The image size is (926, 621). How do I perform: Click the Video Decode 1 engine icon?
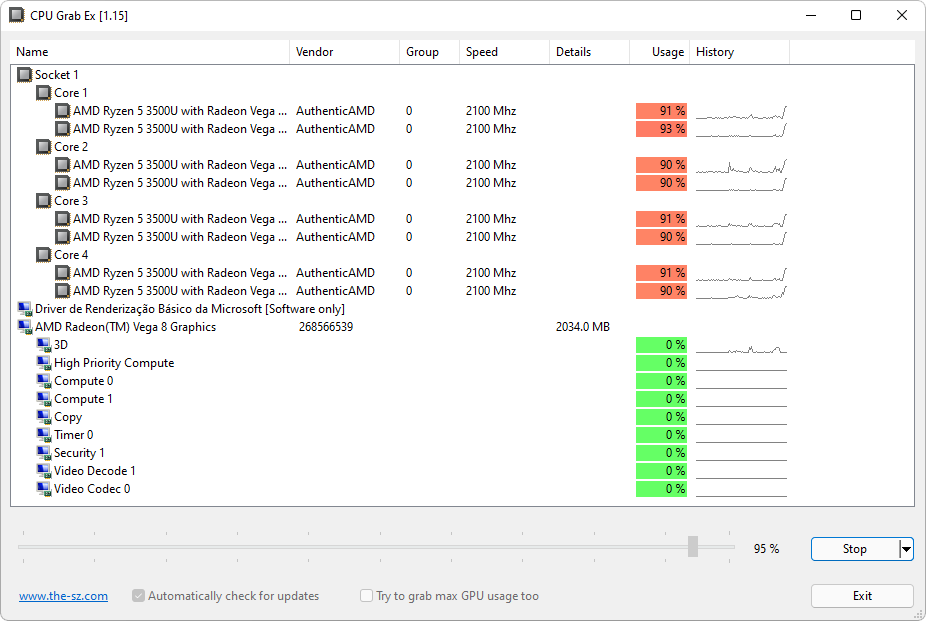point(44,471)
